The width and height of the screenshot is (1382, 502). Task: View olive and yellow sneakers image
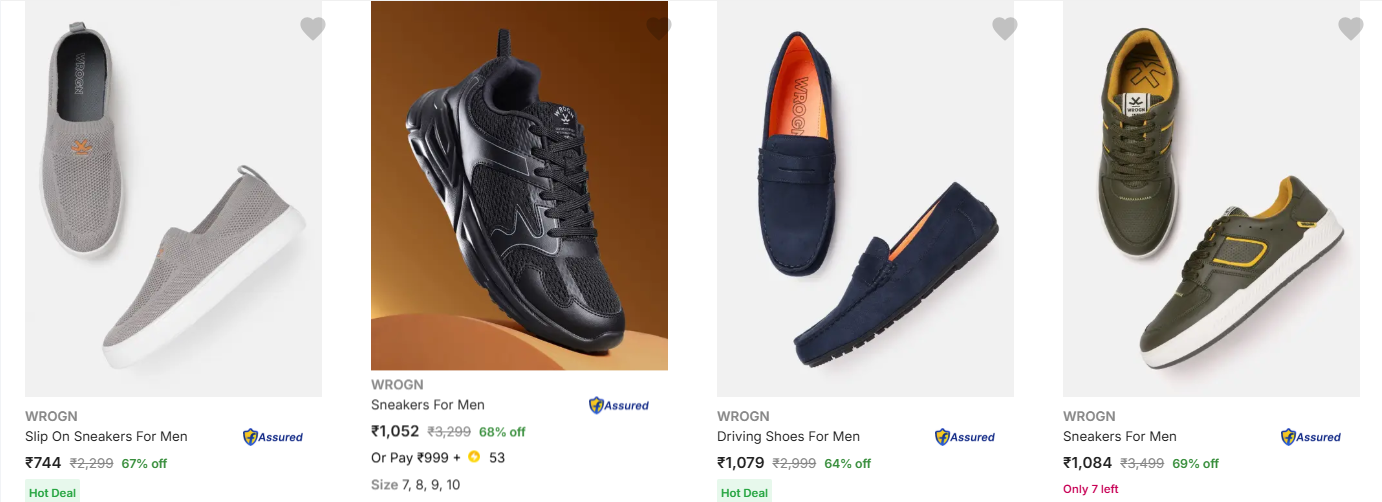(1211, 200)
